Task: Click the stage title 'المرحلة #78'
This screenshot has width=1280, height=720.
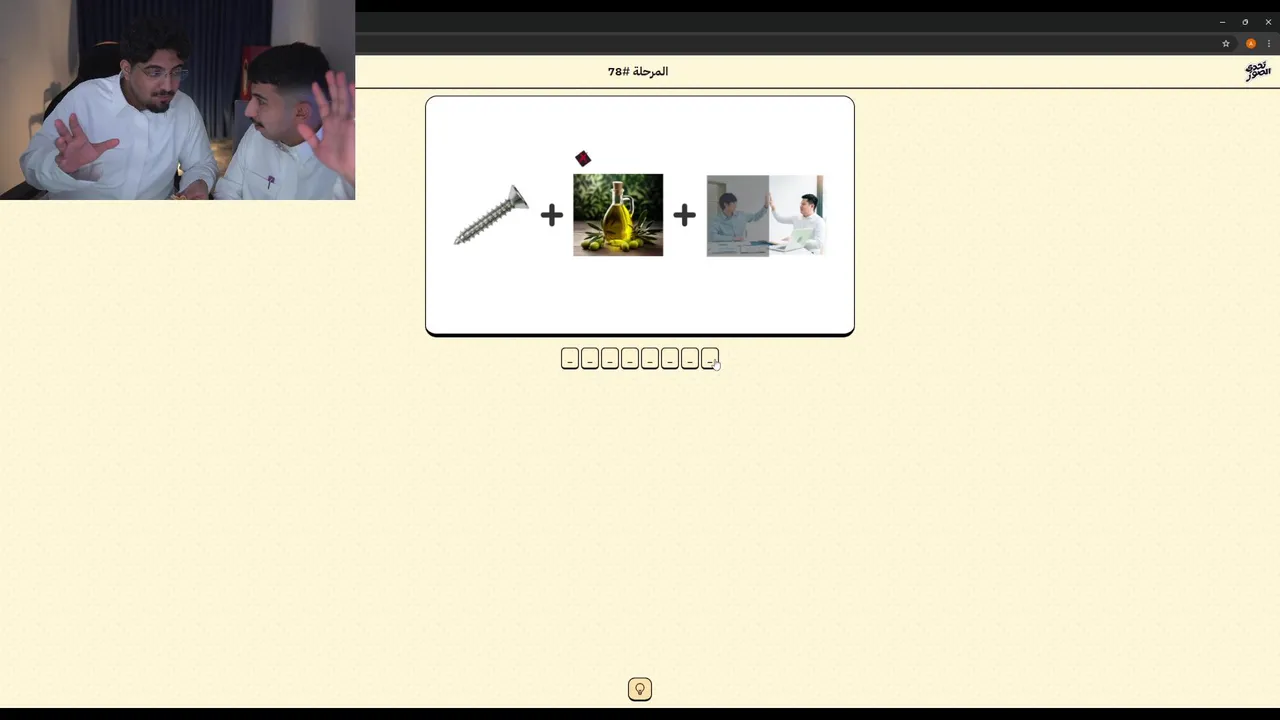Action: click(638, 72)
